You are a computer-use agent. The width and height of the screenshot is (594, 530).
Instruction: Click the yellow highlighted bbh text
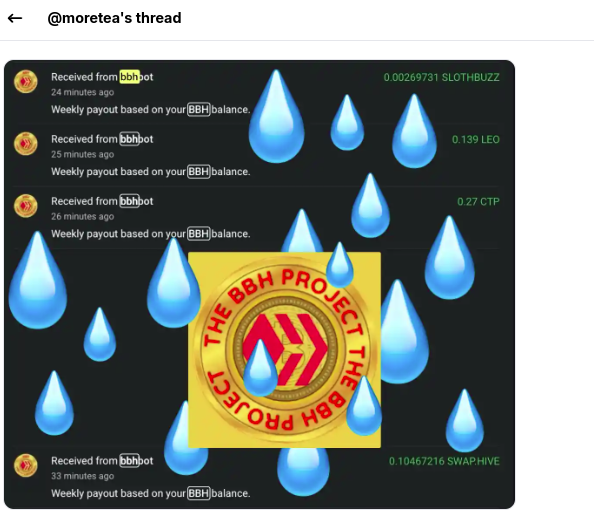coord(130,77)
